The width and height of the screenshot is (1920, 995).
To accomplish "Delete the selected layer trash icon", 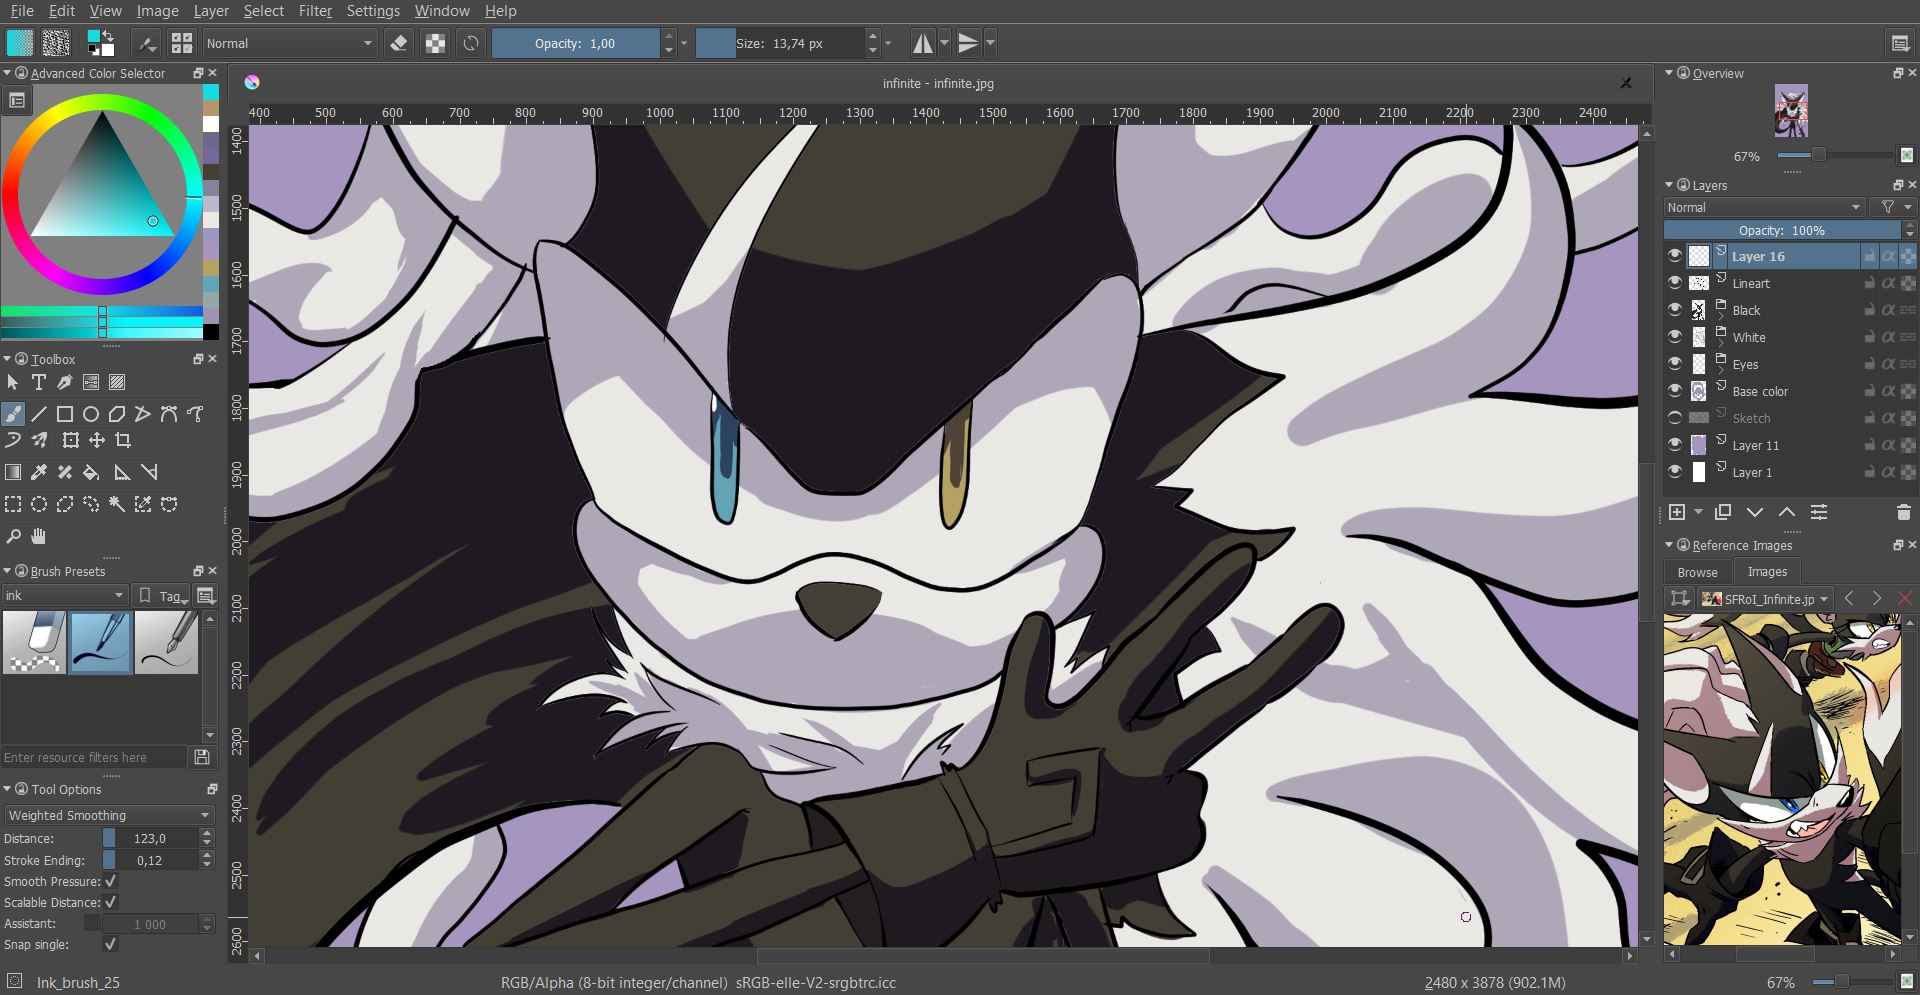I will (x=1904, y=512).
